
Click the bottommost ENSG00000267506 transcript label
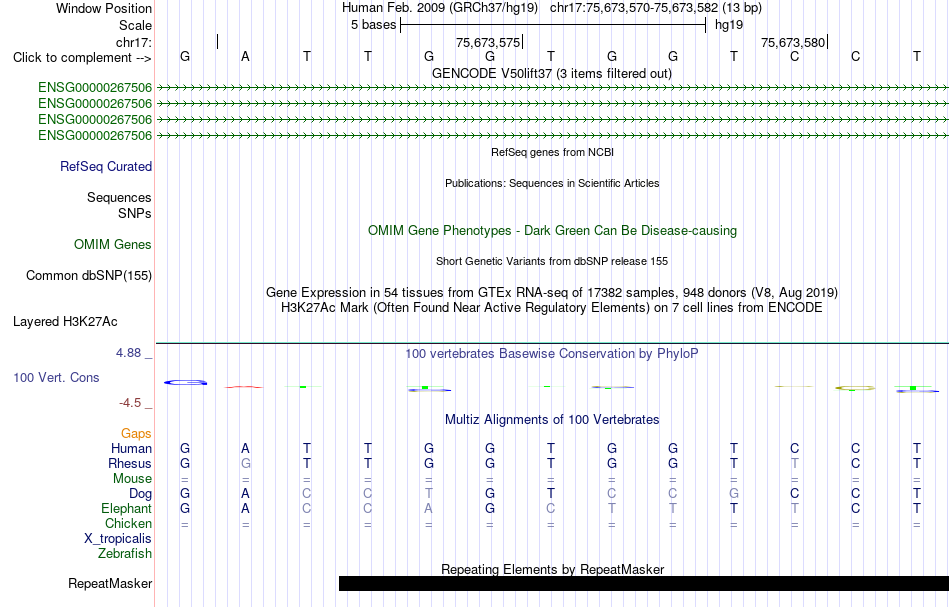pos(95,136)
